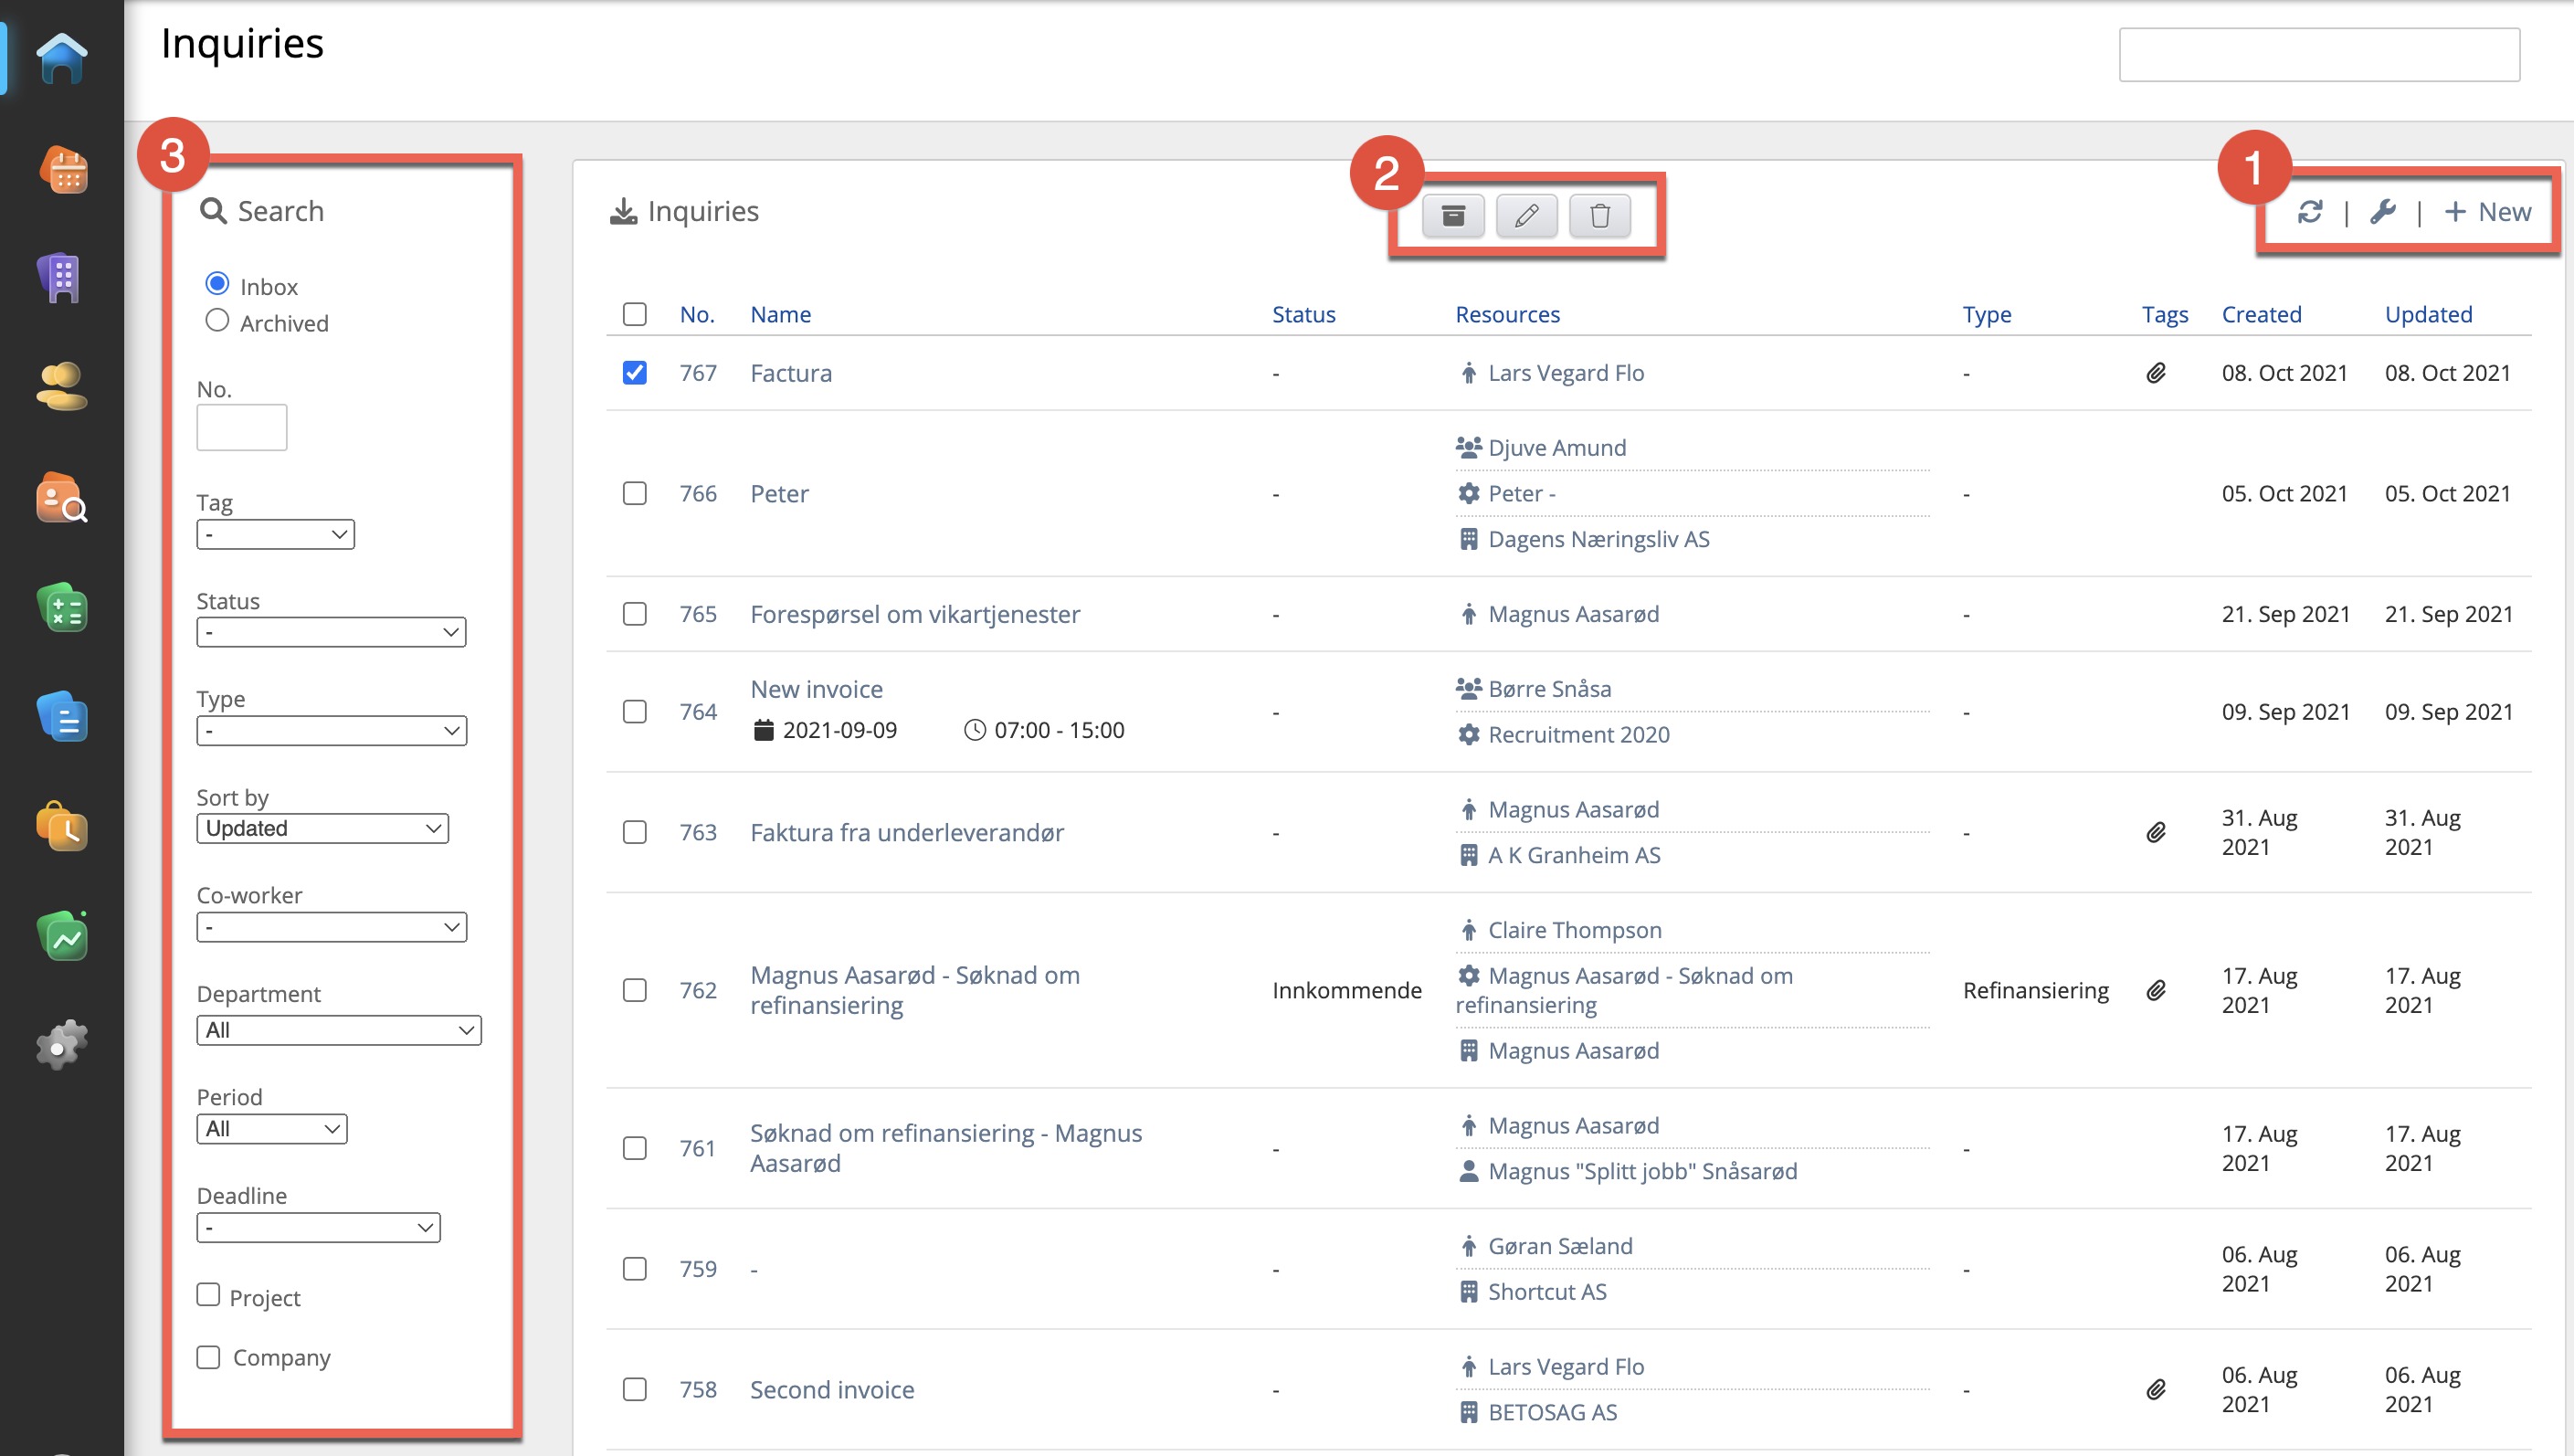The height and width of the screenshot is (1456, 2574).
Task: Open the Forespørsel om vikartjenester inquiry
Action: coord(914,614)
